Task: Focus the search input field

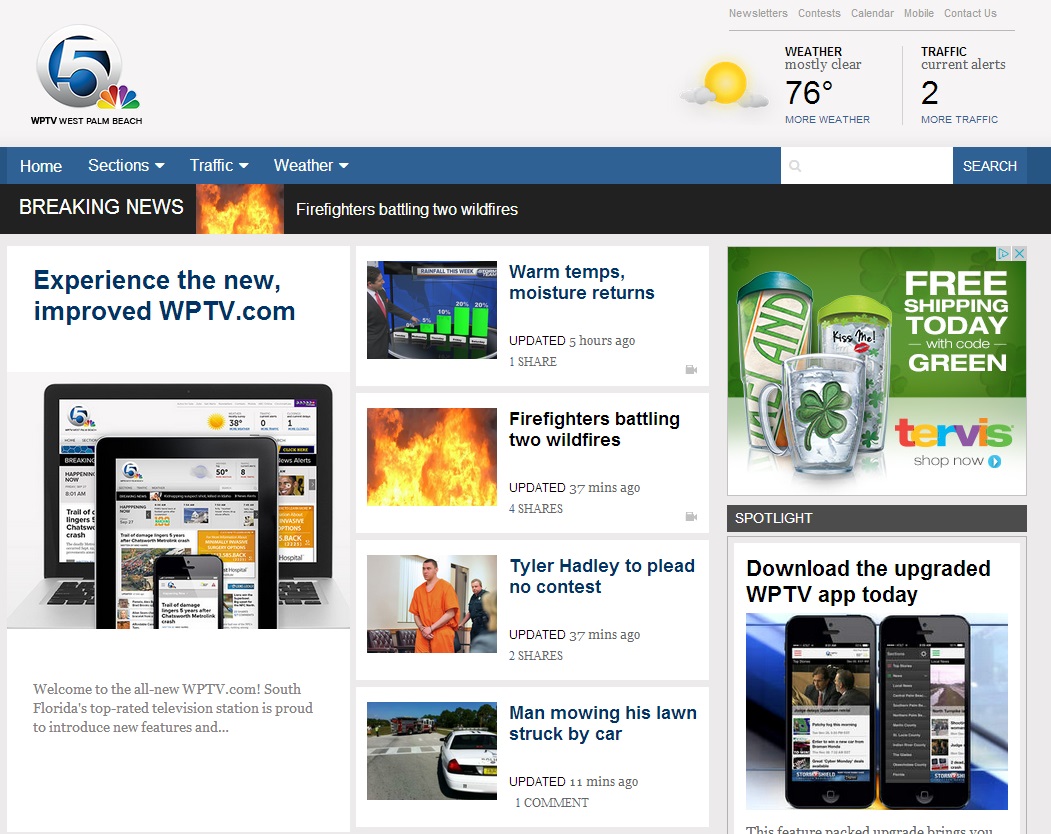Action: tap(867, 166)
